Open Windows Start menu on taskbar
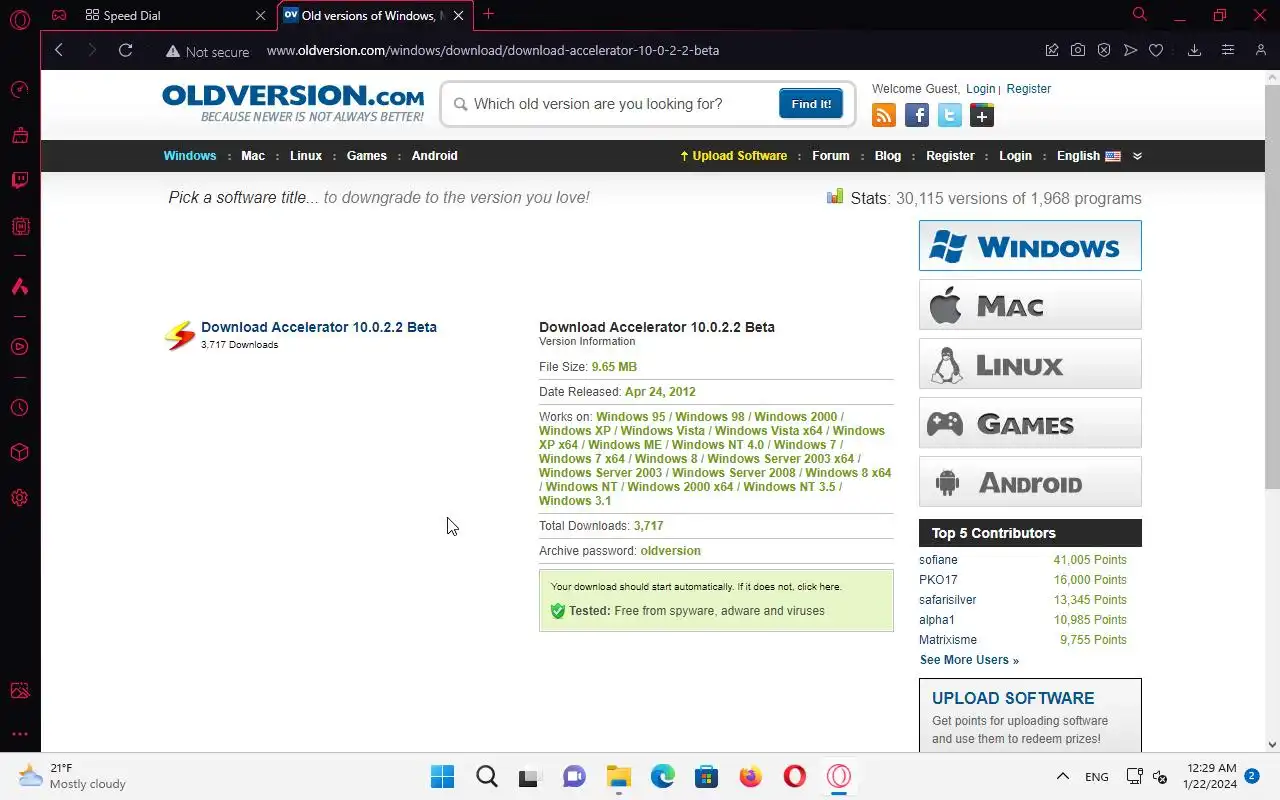 point(442,776)
